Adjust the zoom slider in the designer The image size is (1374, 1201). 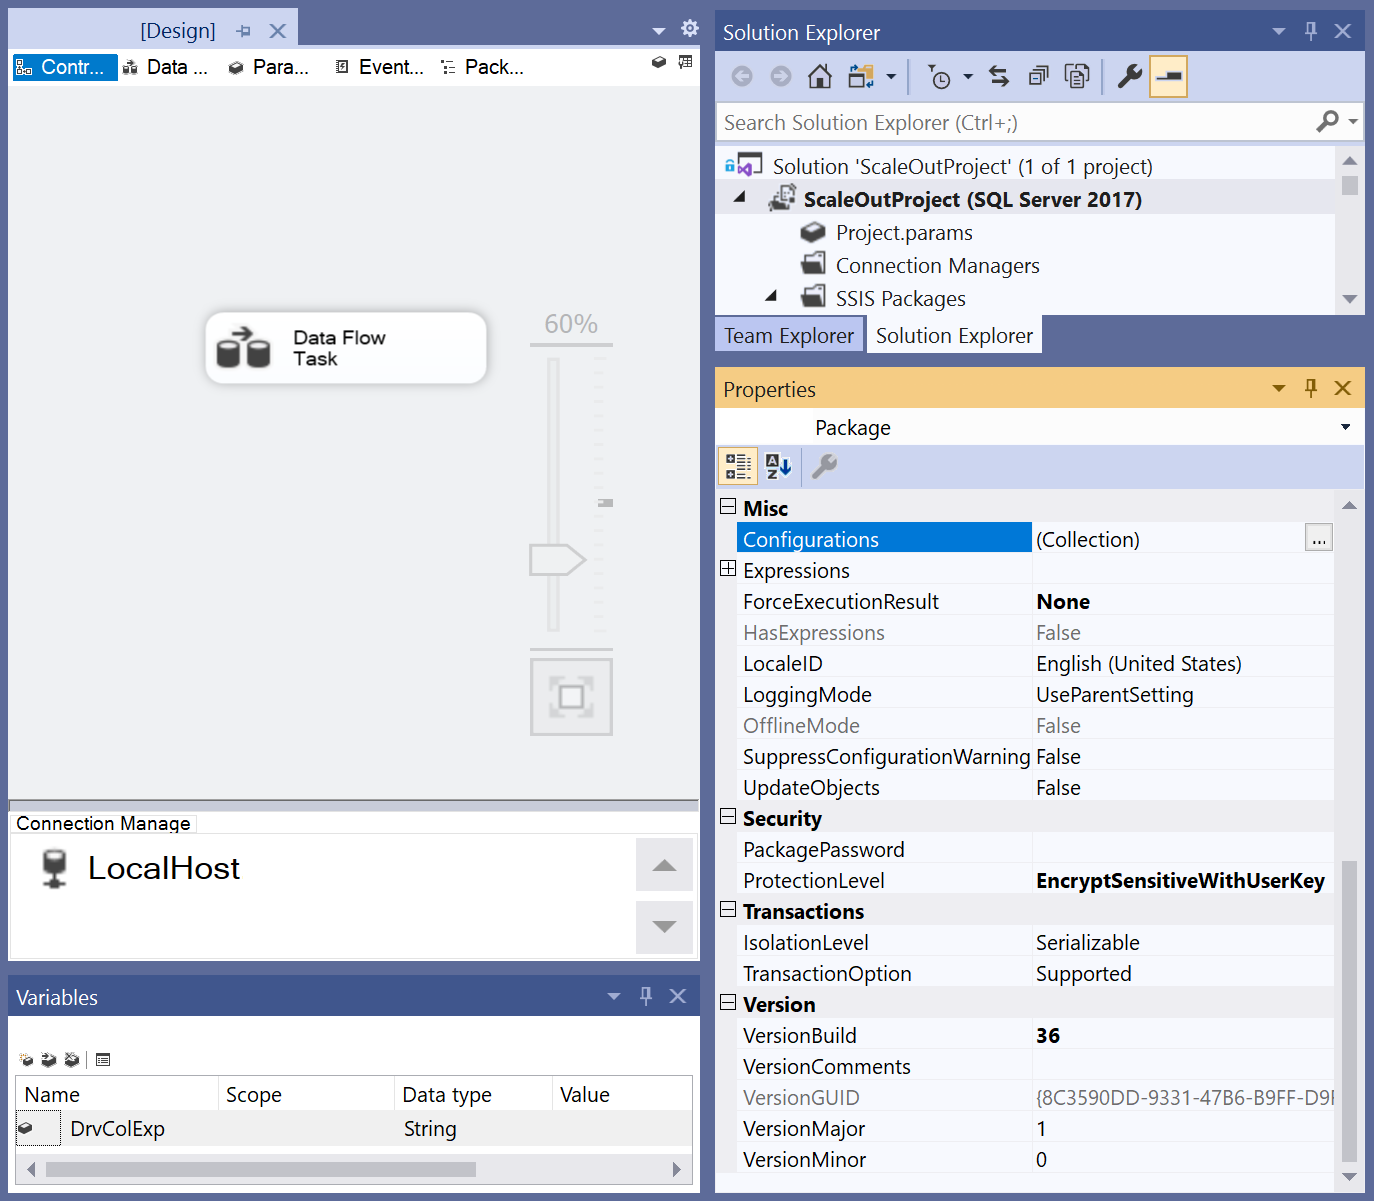pos(557,560)
